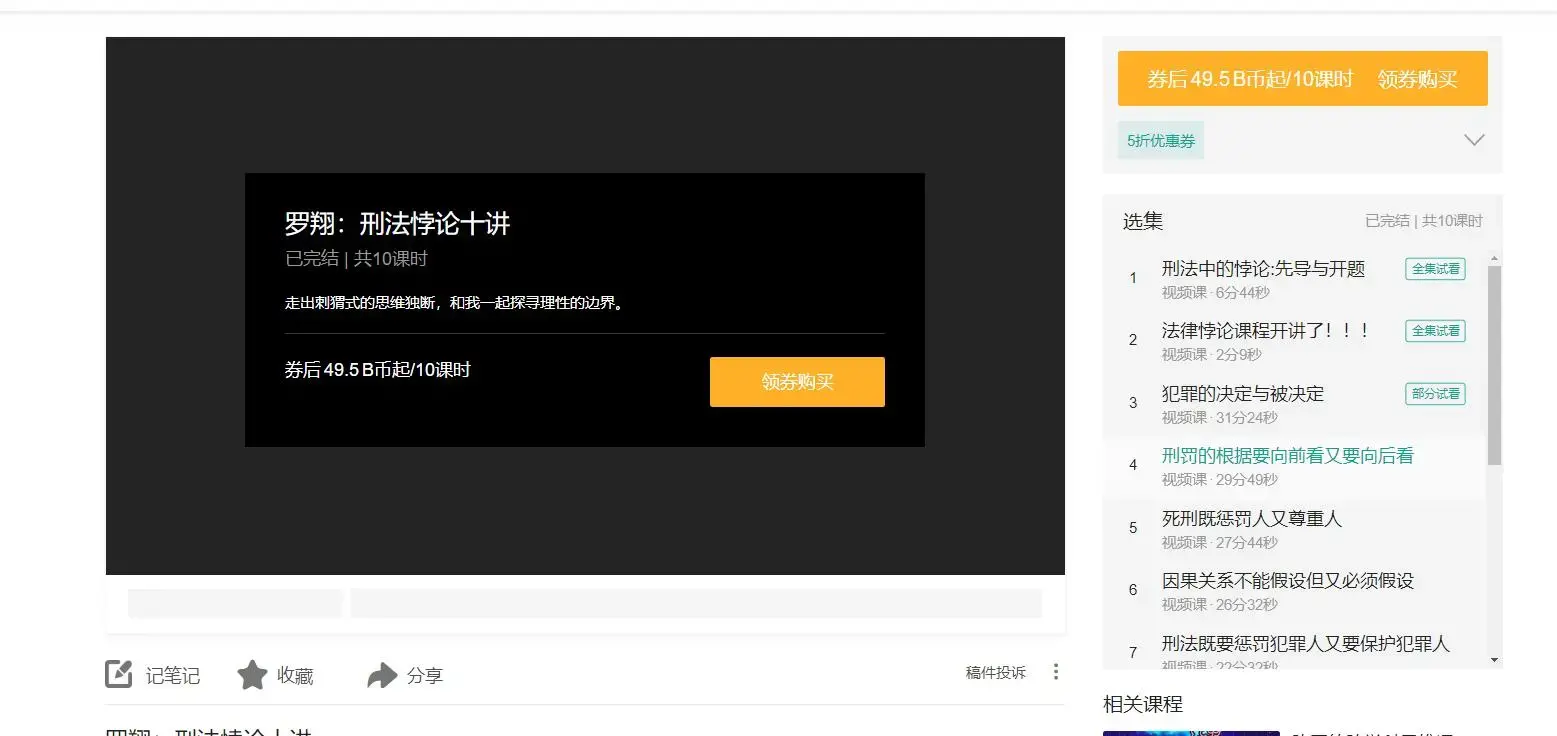
Task: Favorite the course using the 收藏 star icon
Action: click(251, 674)
